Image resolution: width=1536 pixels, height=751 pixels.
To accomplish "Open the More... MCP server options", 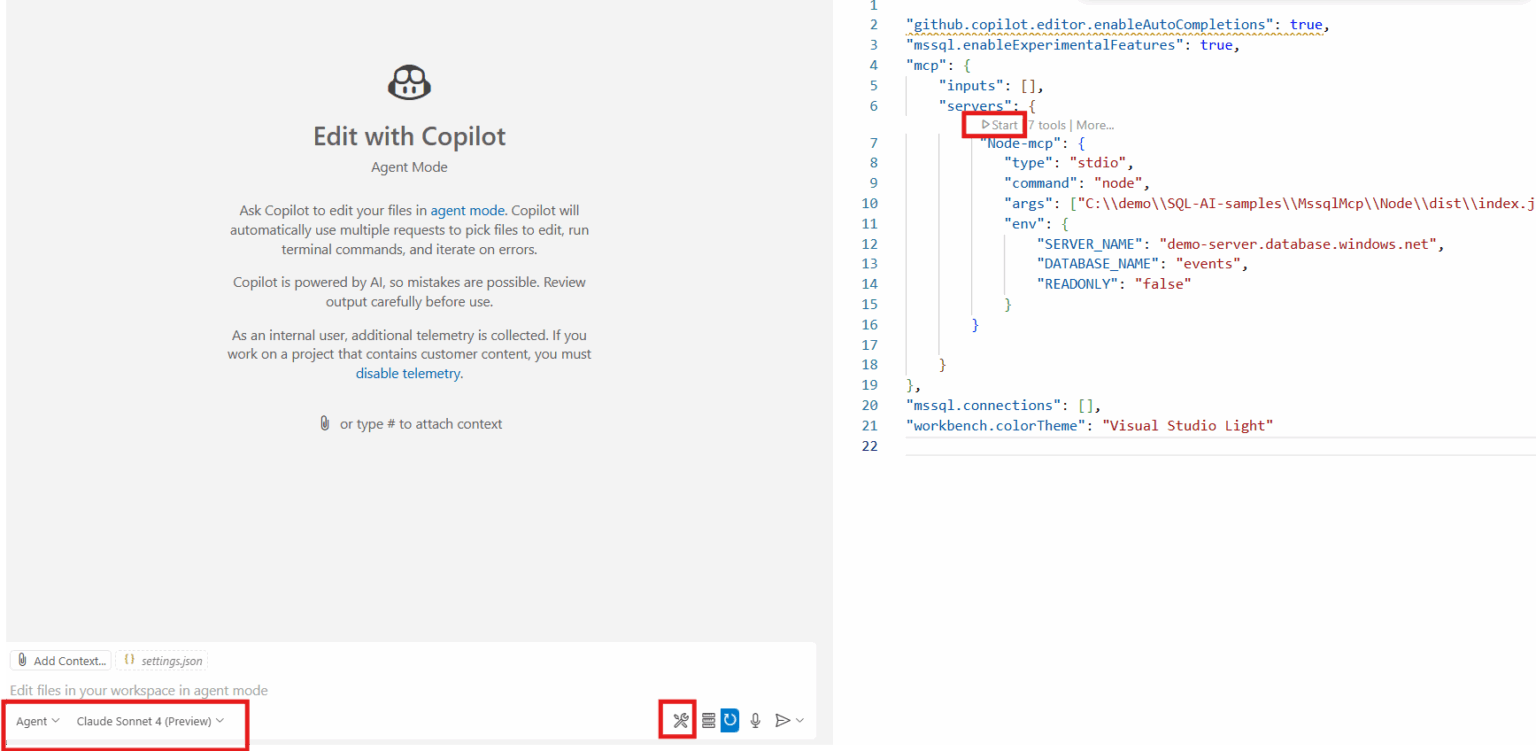I will tap(1093, 124).
